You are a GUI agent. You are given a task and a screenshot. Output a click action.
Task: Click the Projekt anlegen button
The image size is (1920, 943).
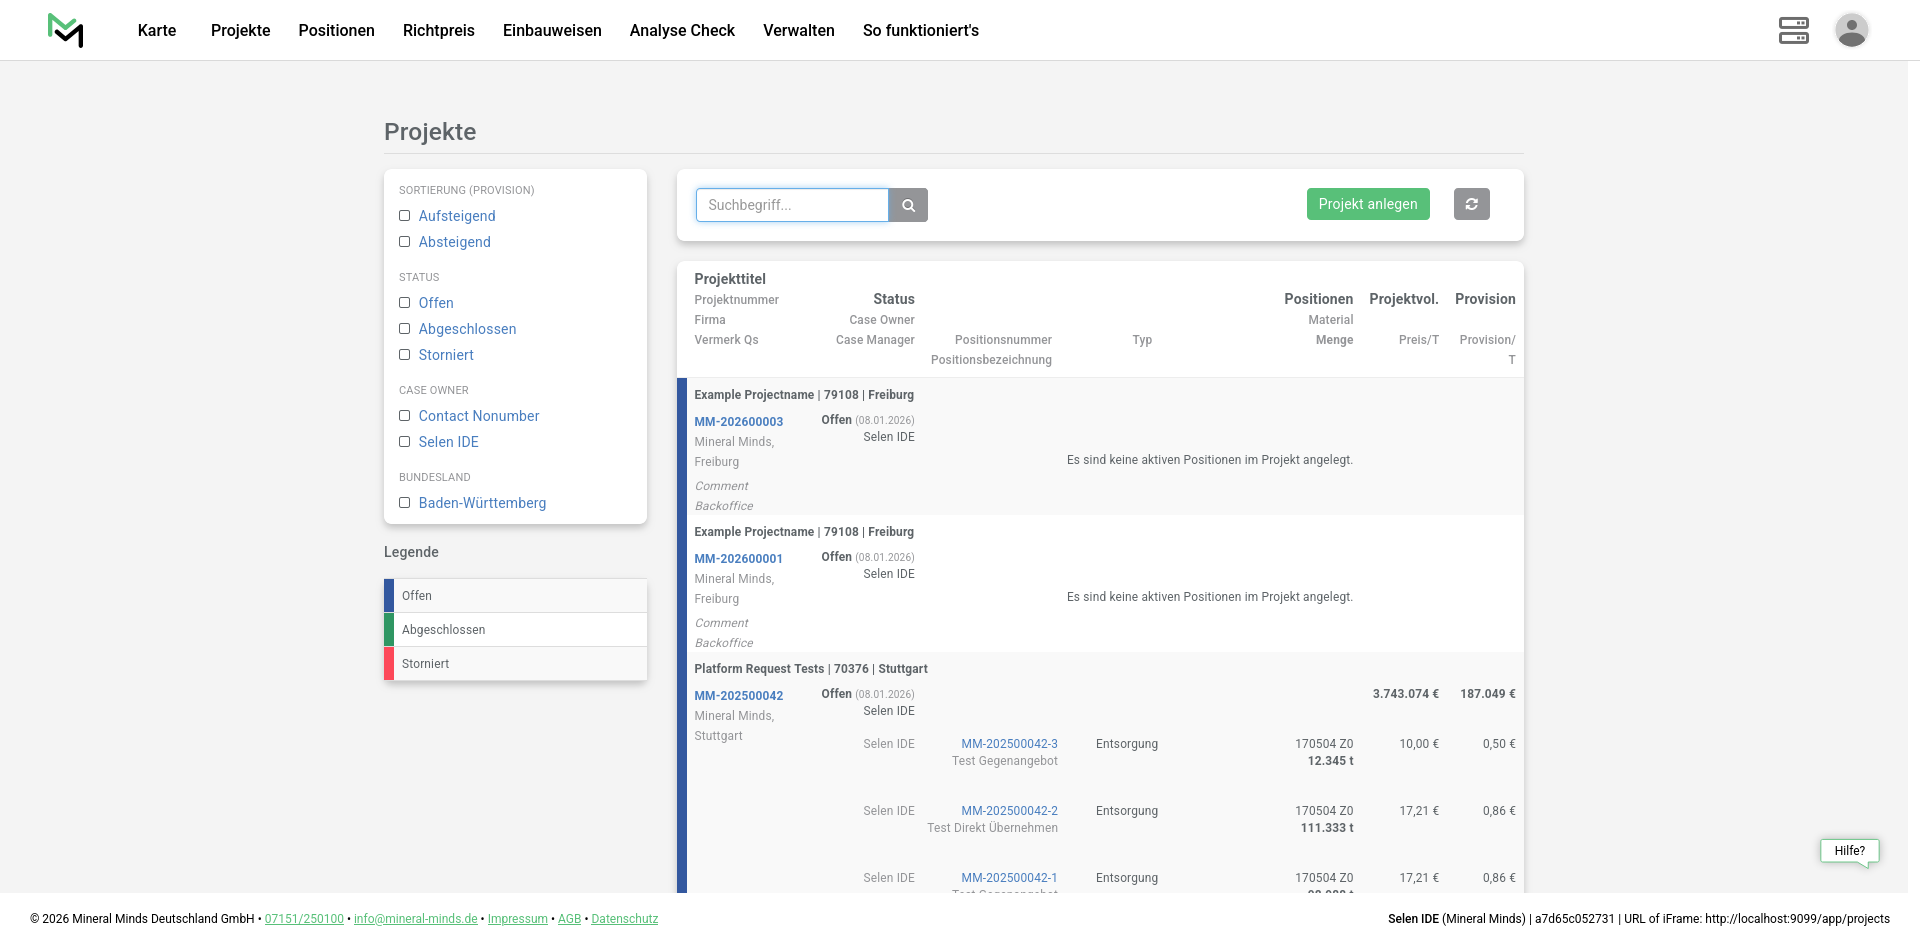[x=1367, y=204]
